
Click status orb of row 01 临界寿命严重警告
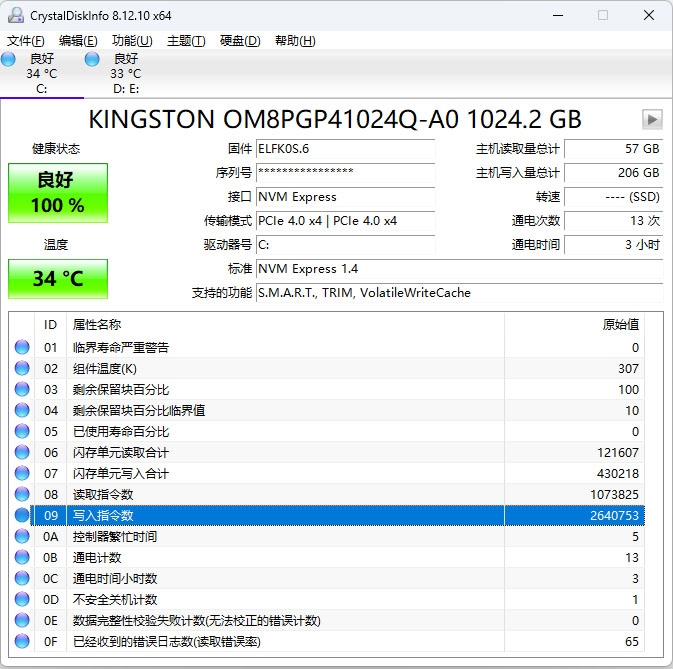pos(22,347)
